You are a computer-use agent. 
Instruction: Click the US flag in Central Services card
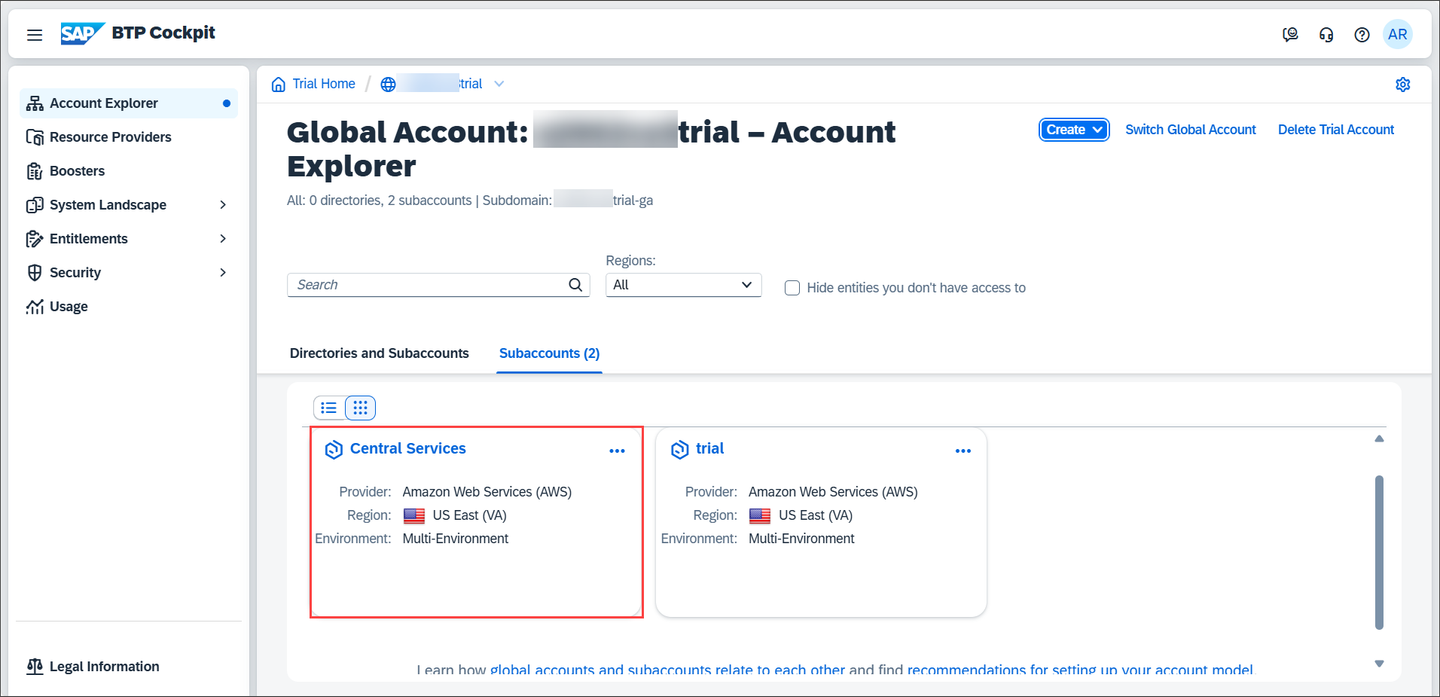(414, 516)
